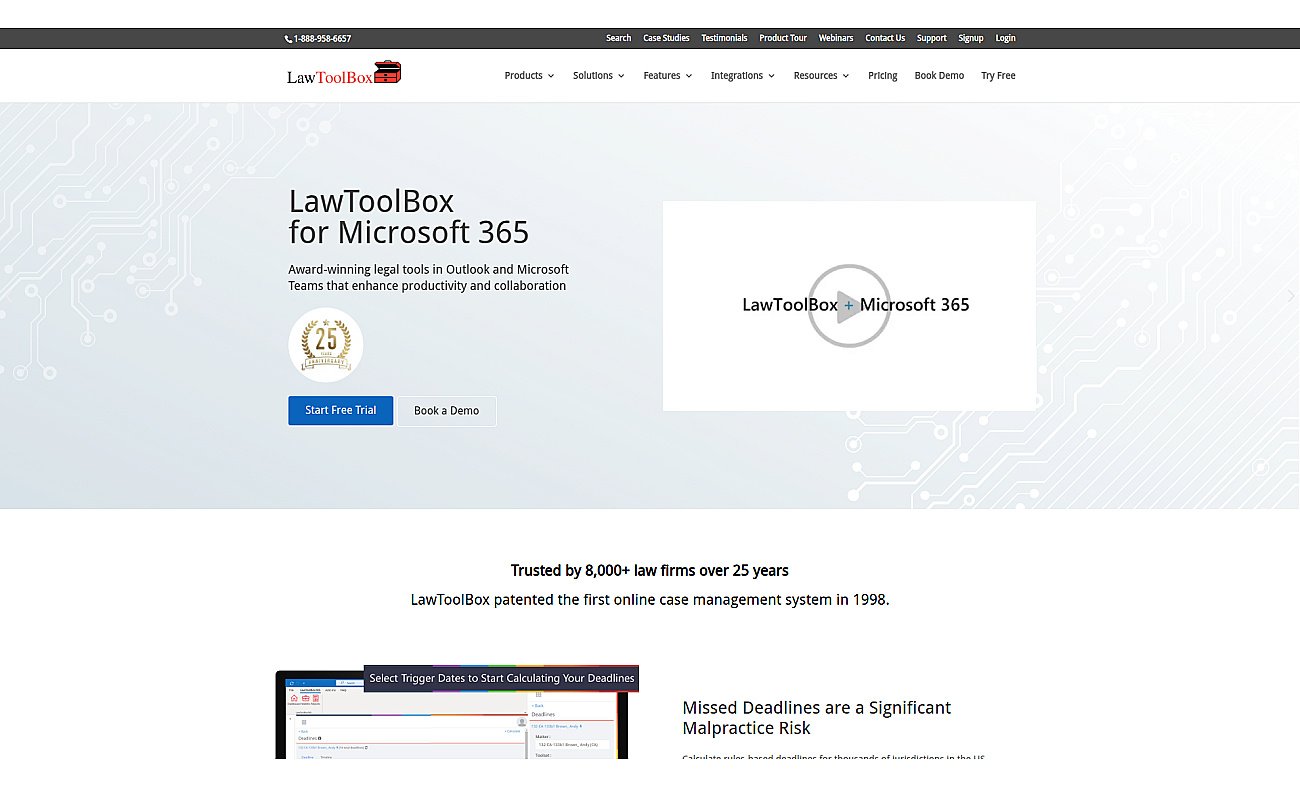Expand the Products menu
This screenshot has height=788, width=1300.
click(529, 76)
